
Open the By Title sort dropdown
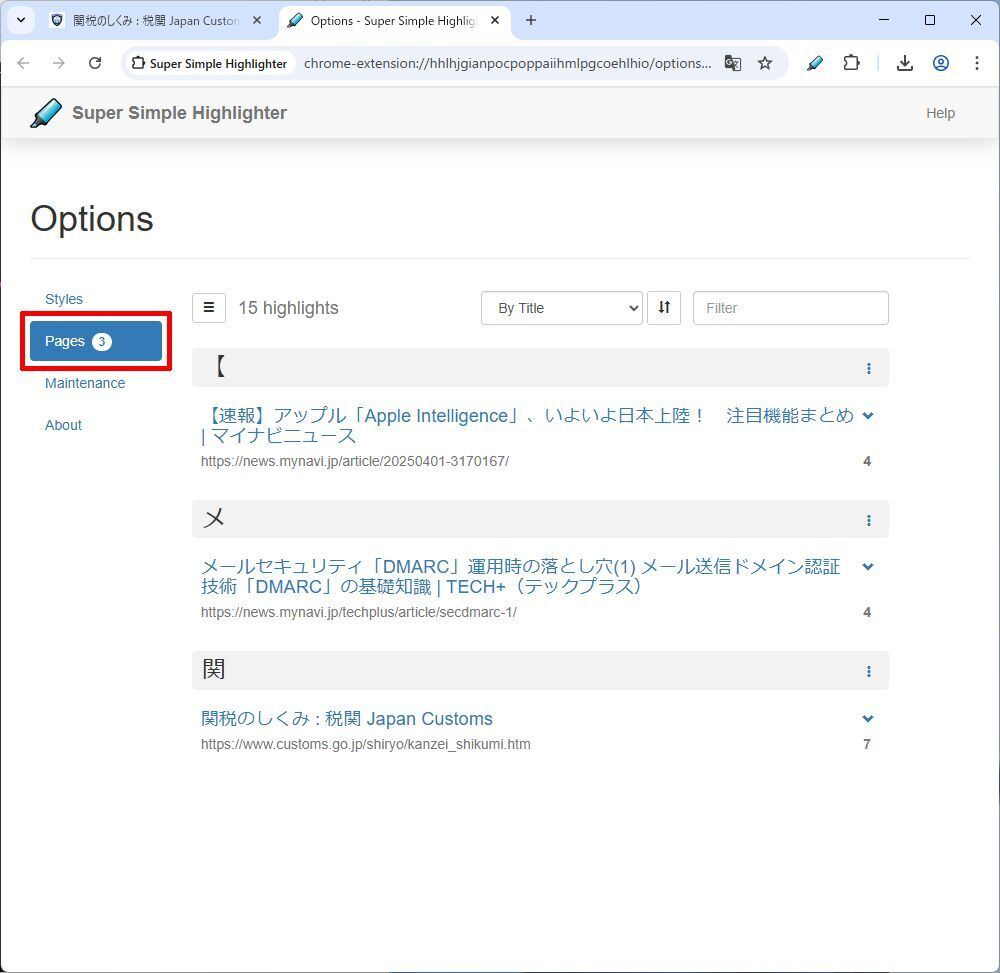tap(561, 308)
